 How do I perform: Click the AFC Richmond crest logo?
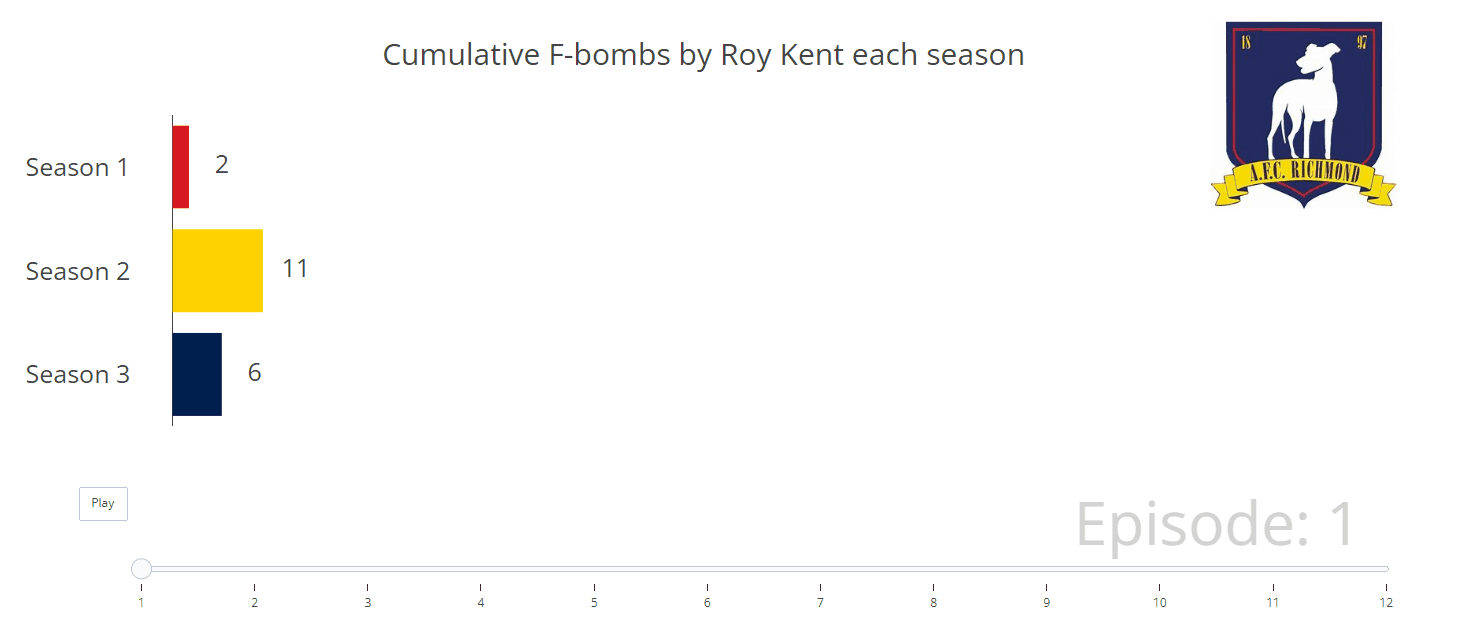(1303, 113)
